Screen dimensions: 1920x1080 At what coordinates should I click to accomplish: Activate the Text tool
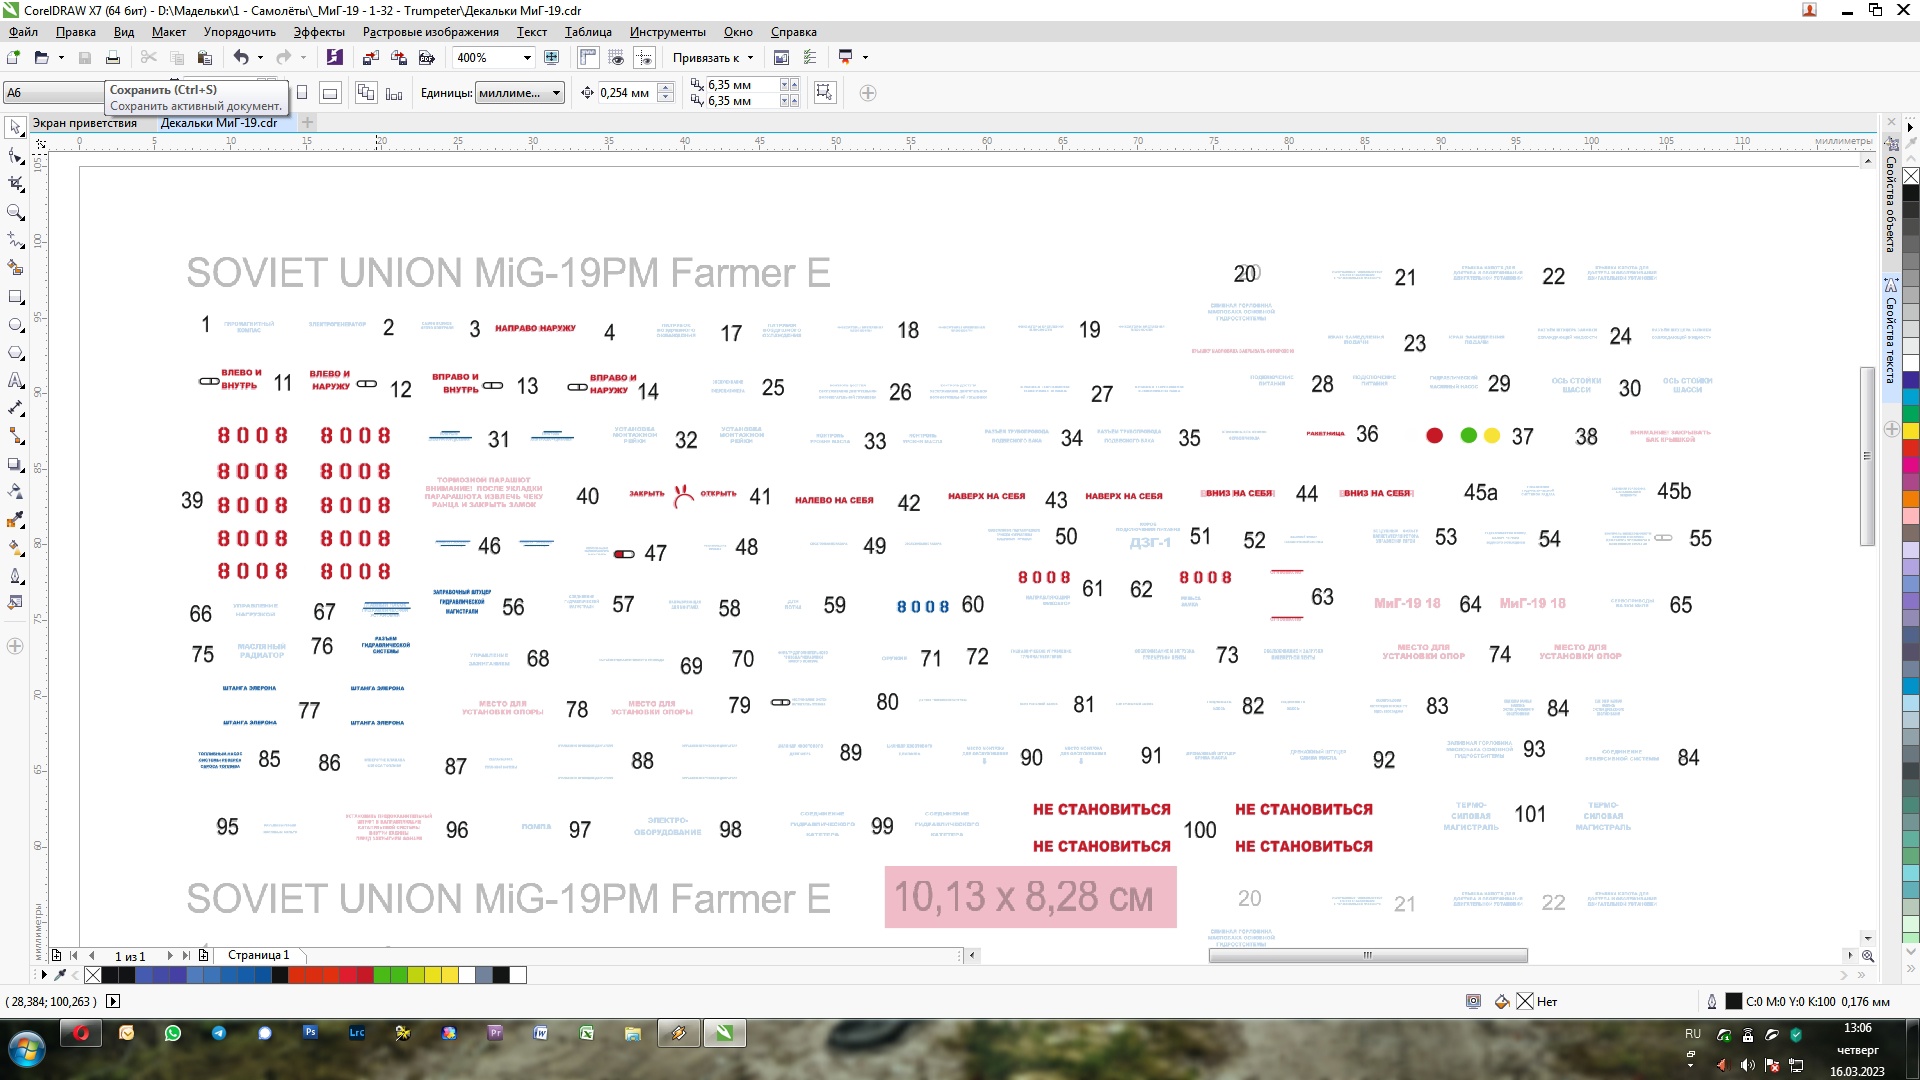pos(16,380)
